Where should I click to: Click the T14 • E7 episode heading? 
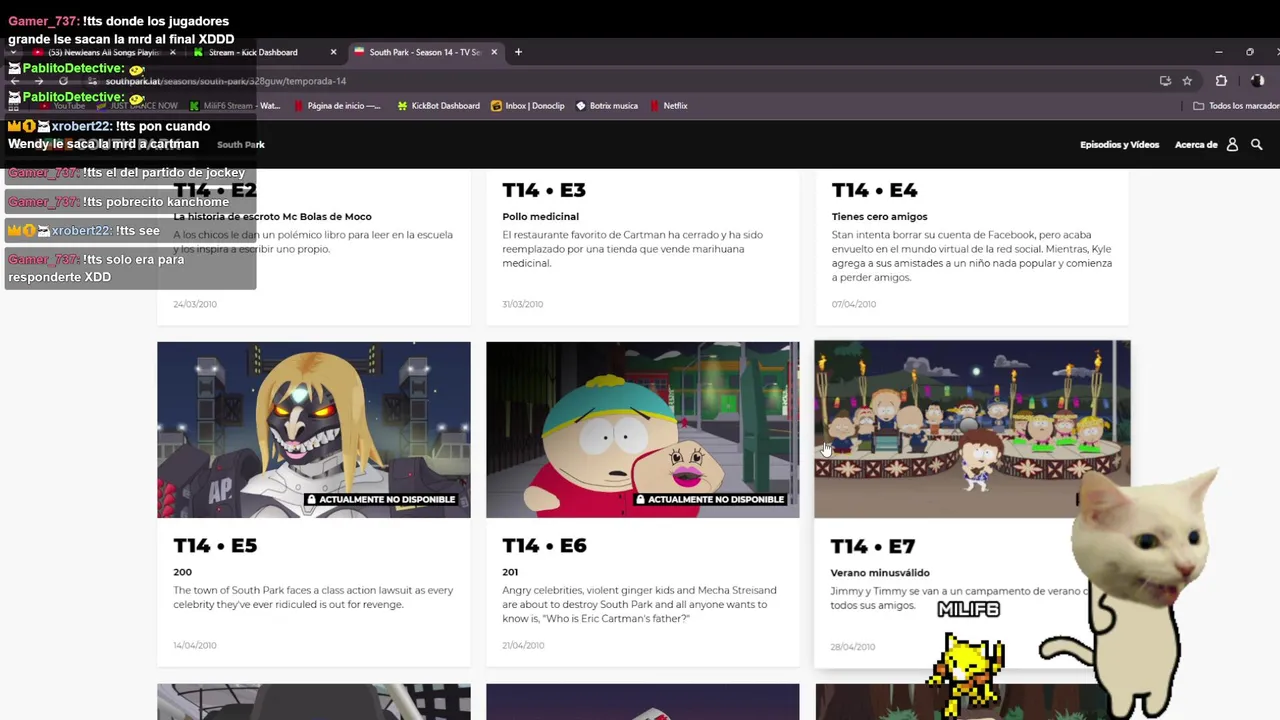[872, 547]
